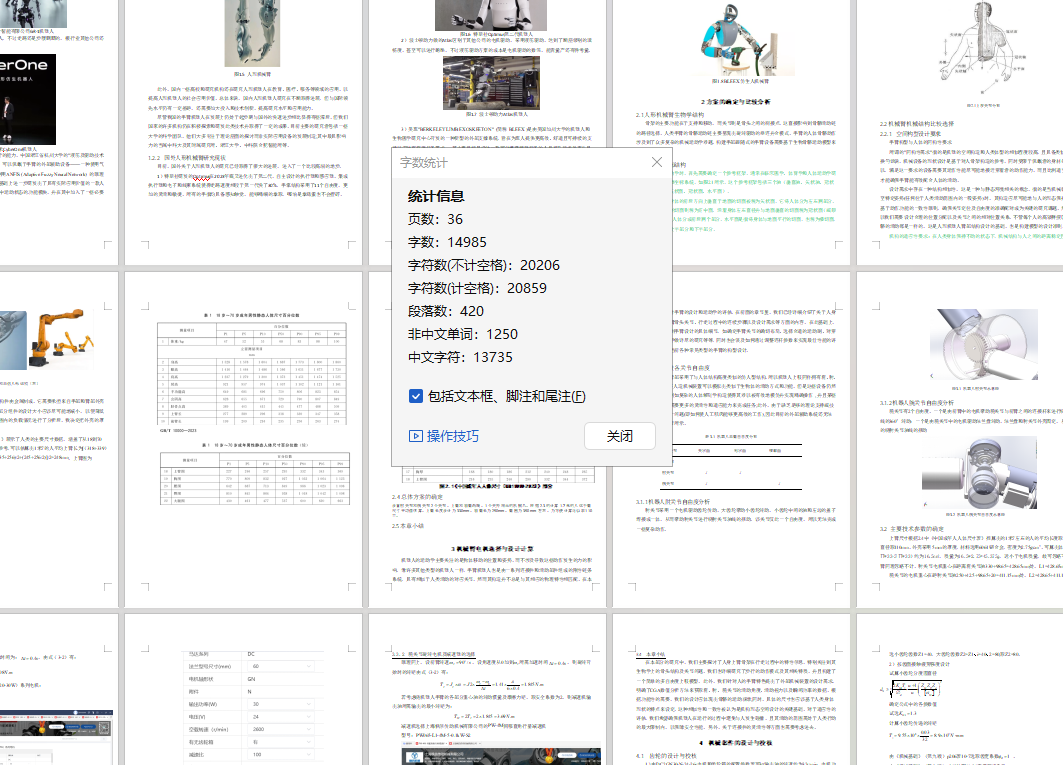The width and height of the screenshot is (1063, 765).
Task: Select the 页数: 36 statistic line
Action: (x=435, y=219)
